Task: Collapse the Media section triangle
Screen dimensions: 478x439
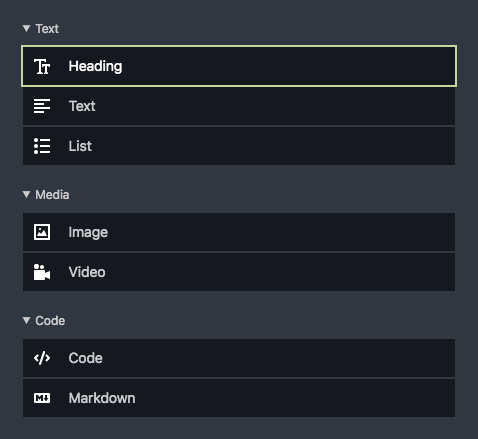Action: pos(26,194)
